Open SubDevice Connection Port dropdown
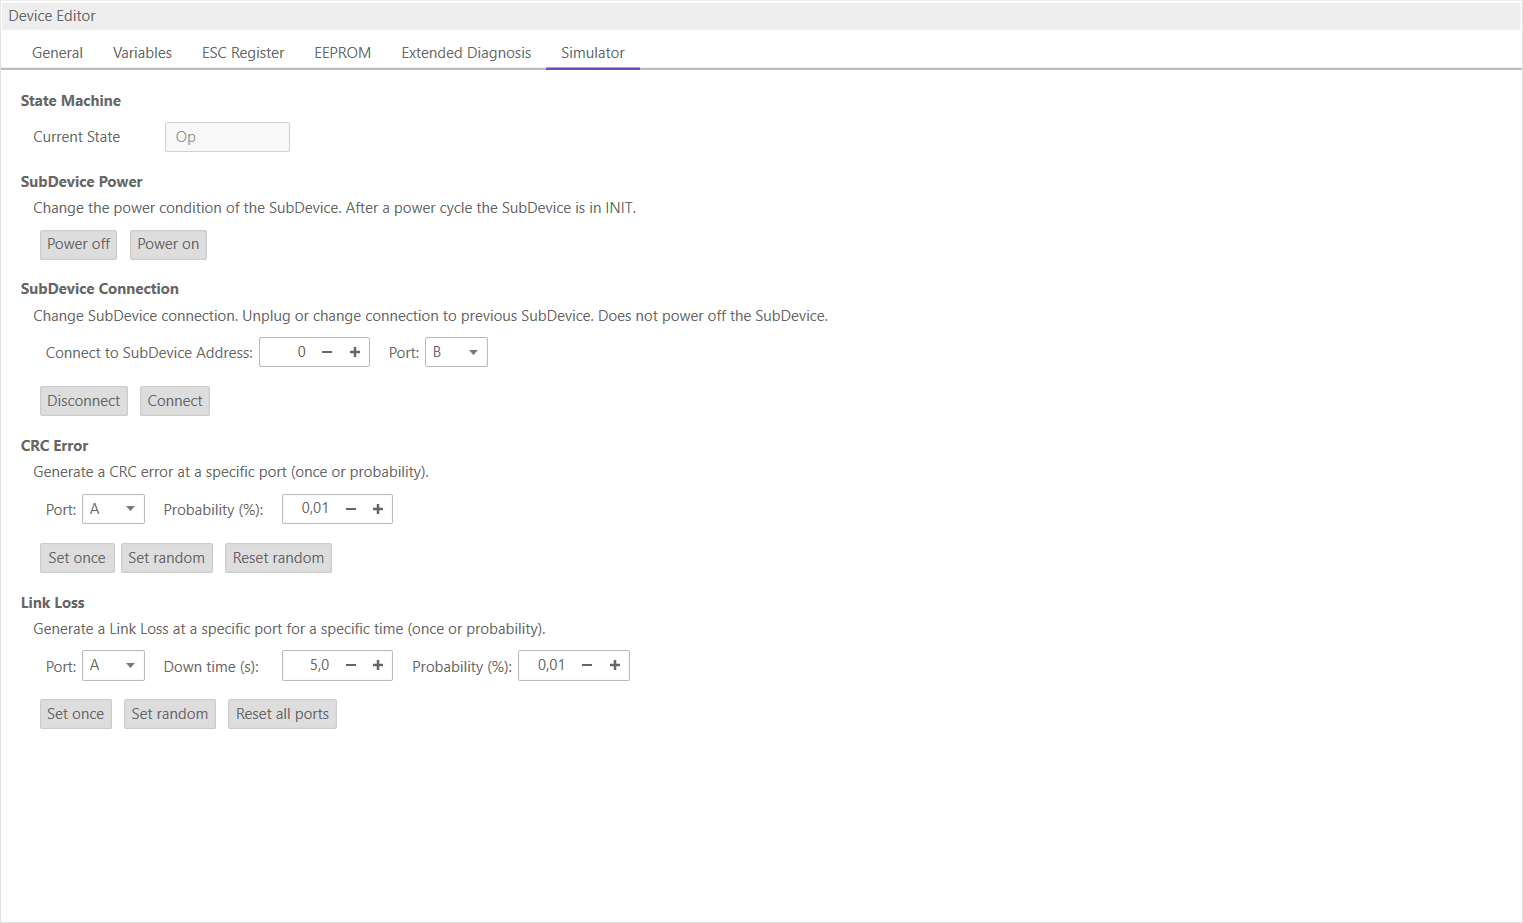The width and height of the screenshot is (1523, 923). (x=457, y=352)
